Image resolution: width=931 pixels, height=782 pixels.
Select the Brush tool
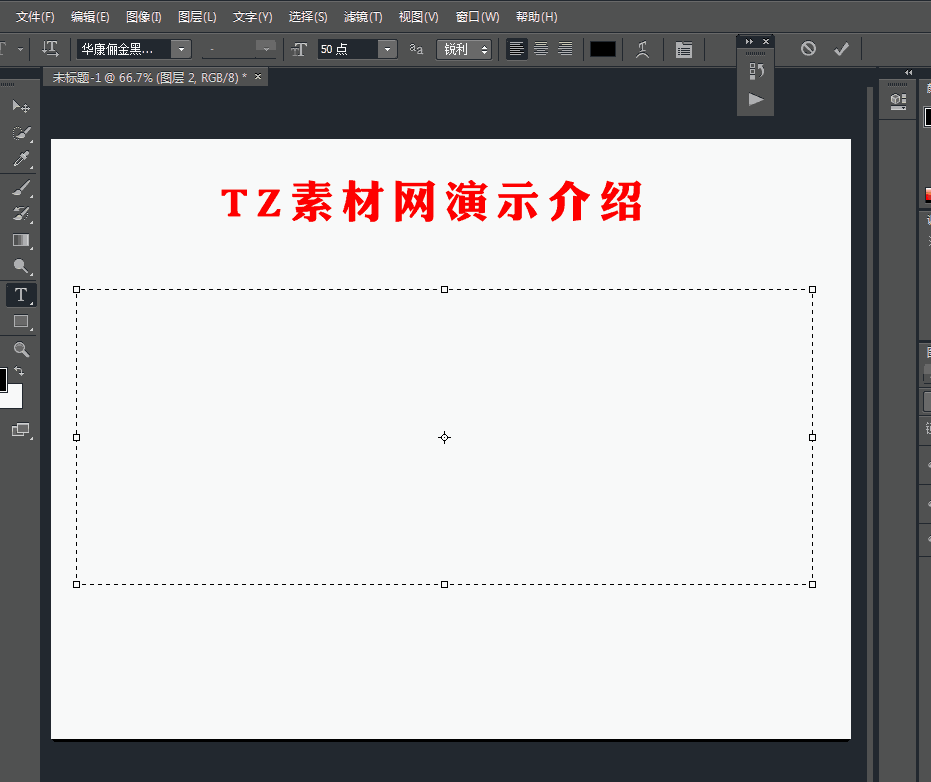coord(21,188)
